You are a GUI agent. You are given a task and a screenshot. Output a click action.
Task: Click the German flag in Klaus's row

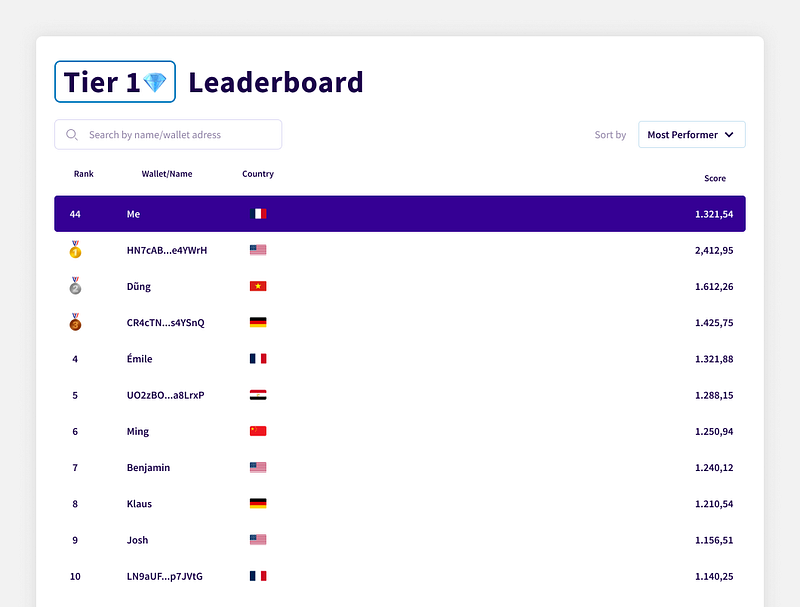pos(258,504)
